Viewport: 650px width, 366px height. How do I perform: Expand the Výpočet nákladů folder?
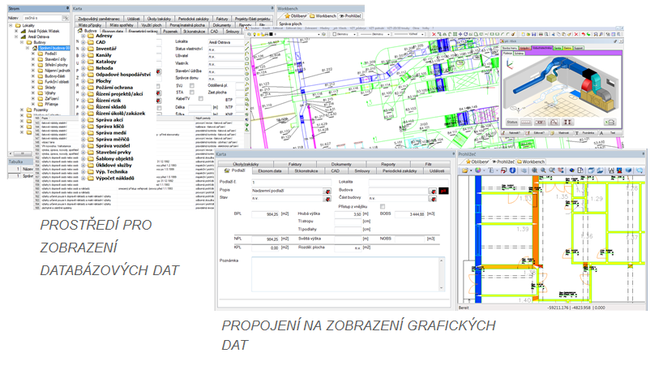pos(83,178)
